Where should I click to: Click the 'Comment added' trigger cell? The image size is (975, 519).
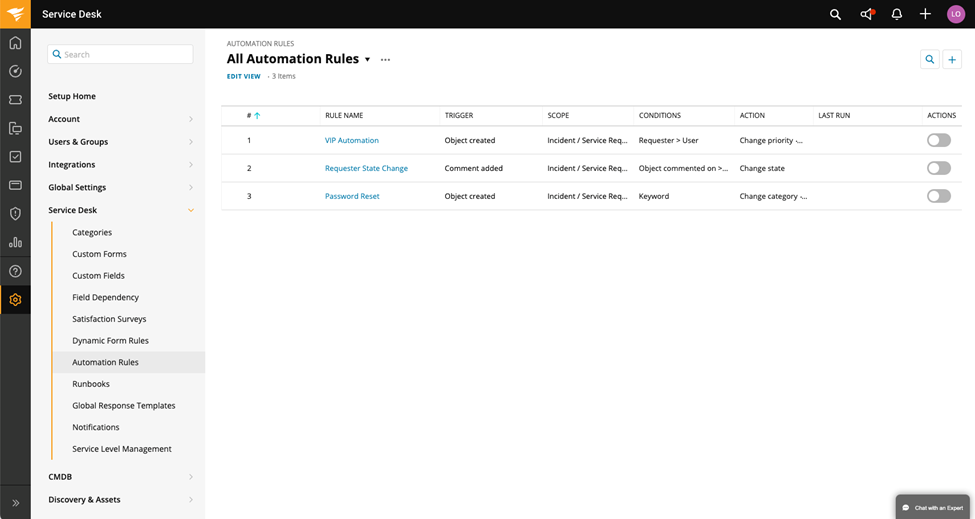tap(474, 168)
